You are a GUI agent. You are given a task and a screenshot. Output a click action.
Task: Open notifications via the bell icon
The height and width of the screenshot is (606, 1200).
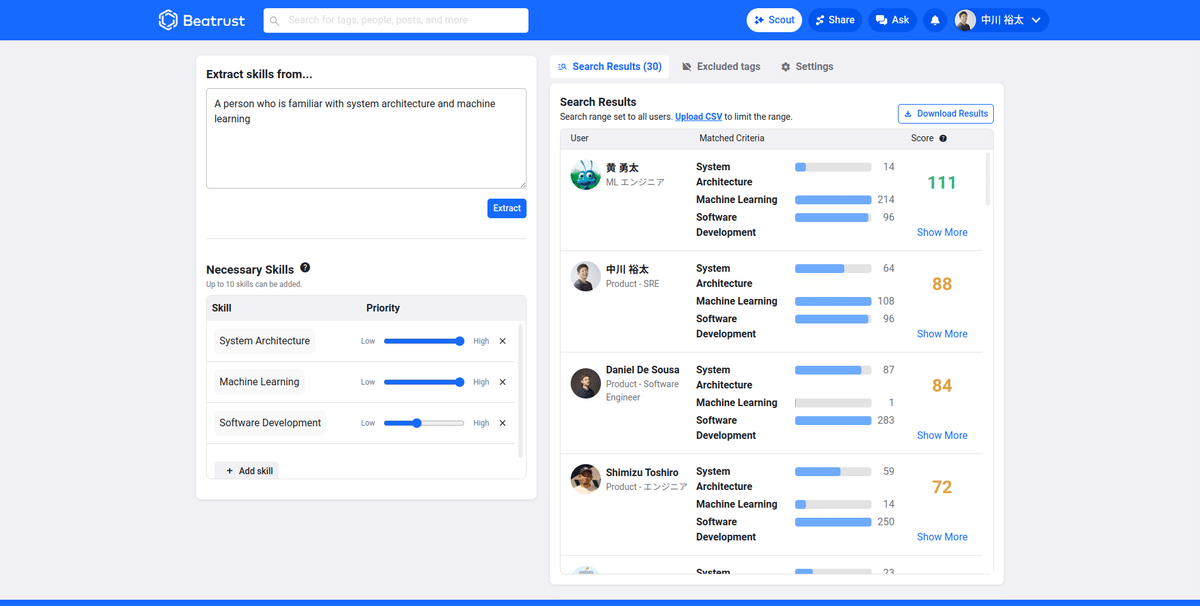(x=934, y=19)
